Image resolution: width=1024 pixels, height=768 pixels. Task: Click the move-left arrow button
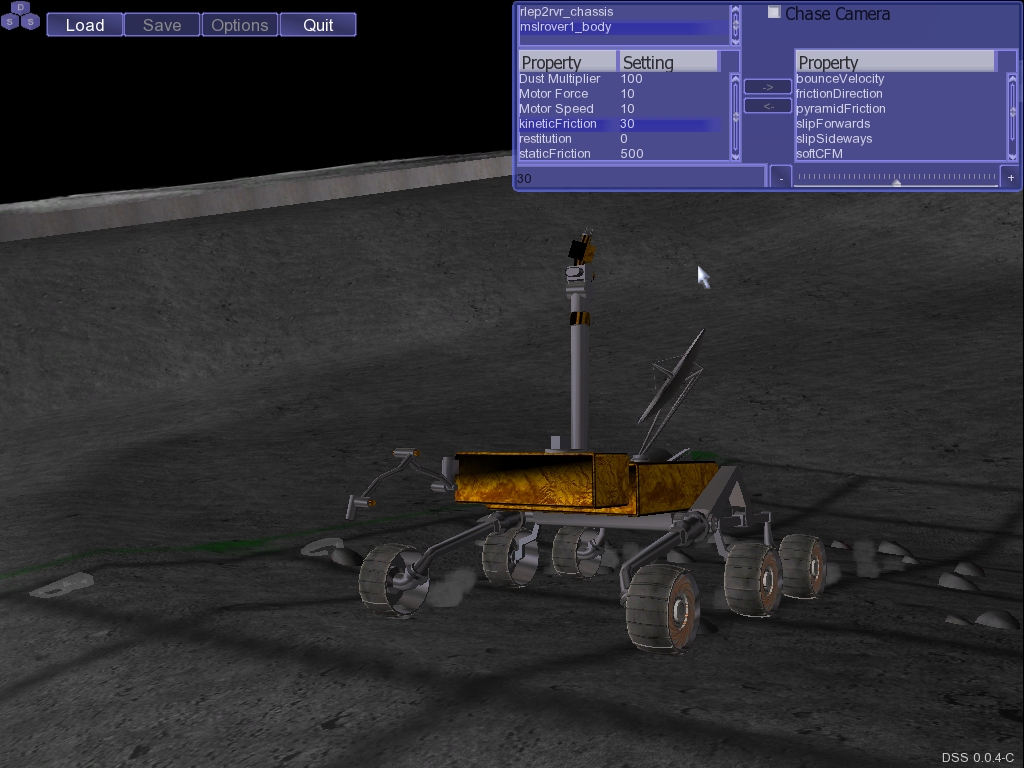(768, 106)
